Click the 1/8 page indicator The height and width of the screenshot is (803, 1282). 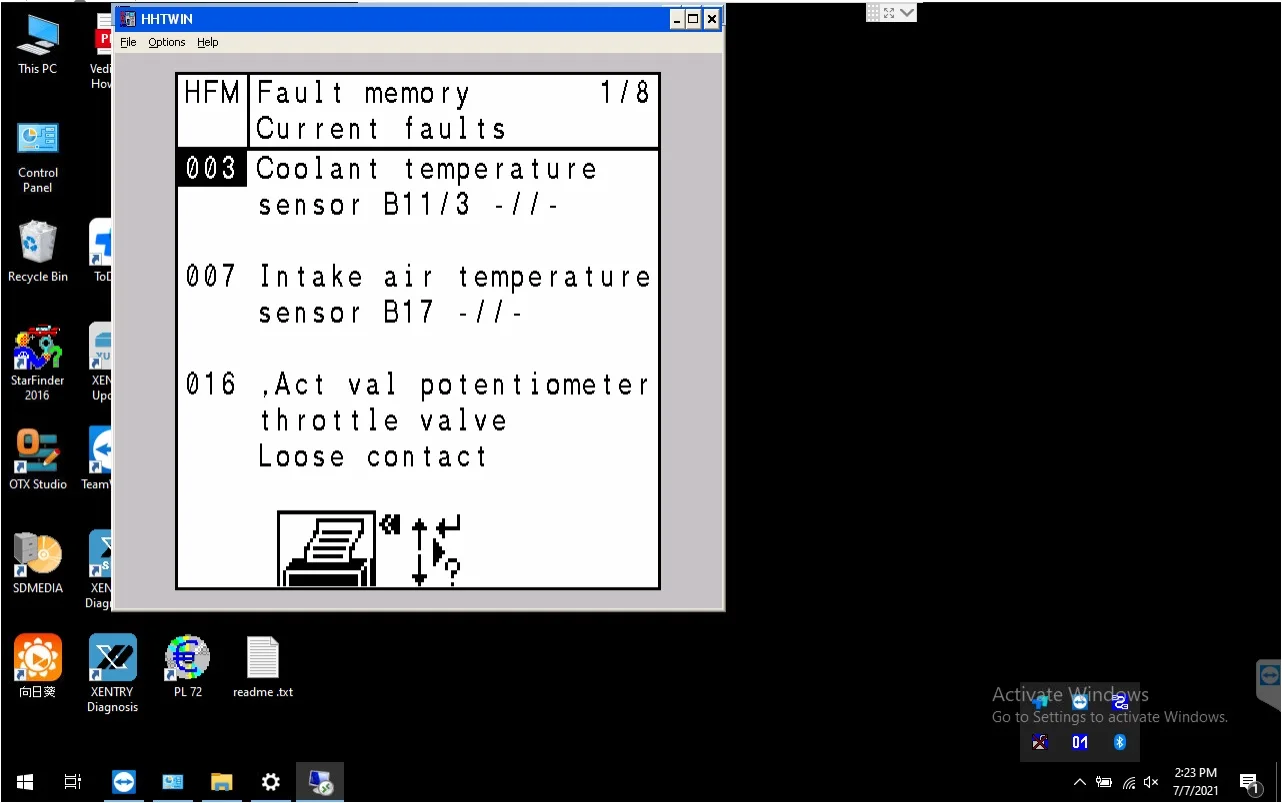point(625,93)
